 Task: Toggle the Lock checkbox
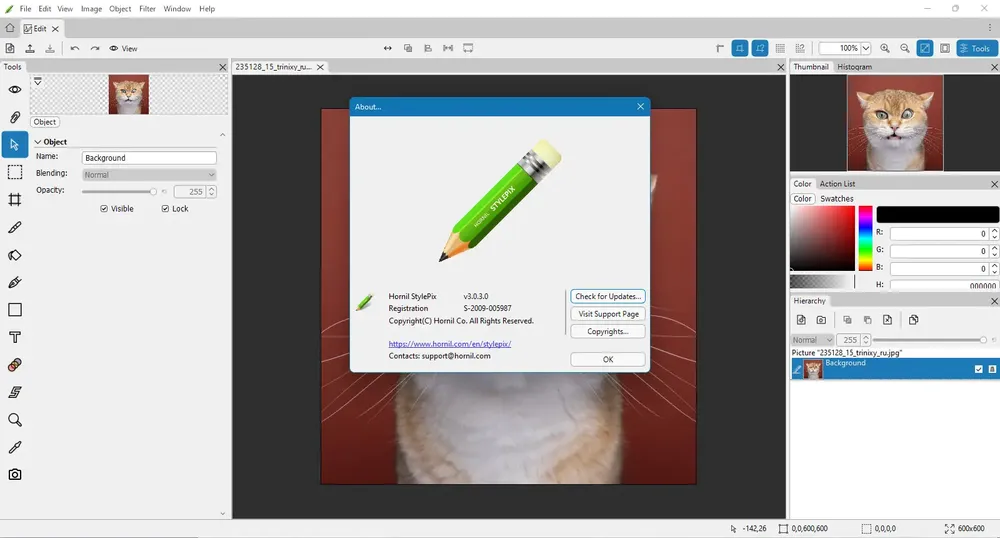[x=165, y=208]
